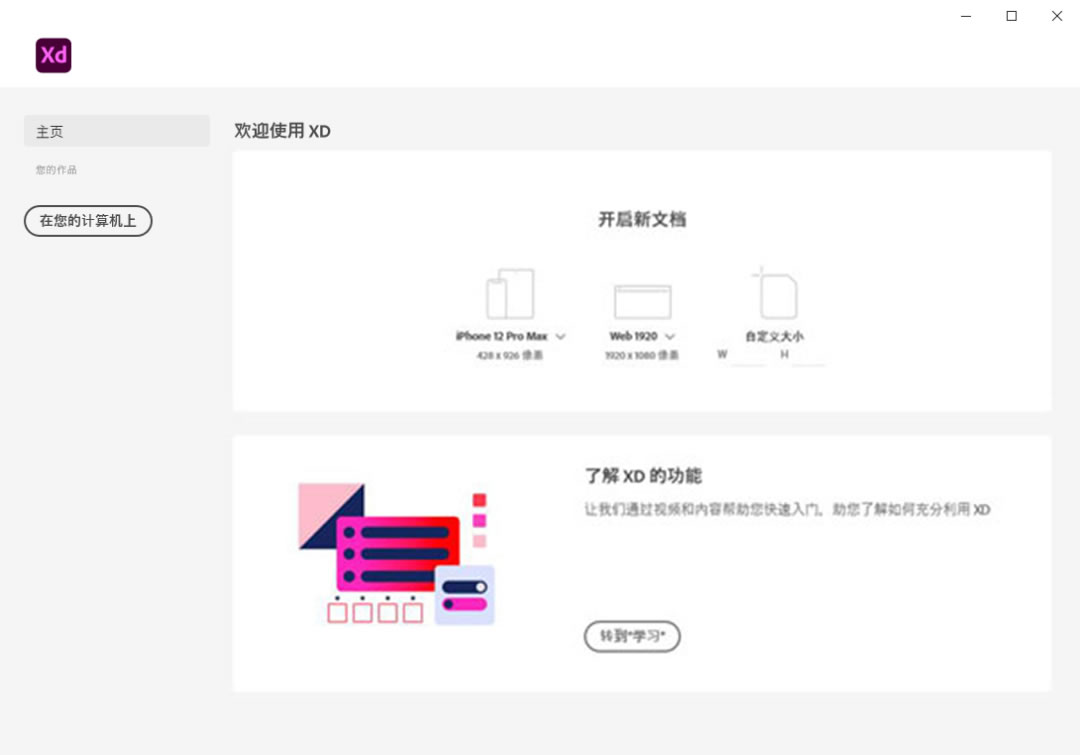
Task: Click the 欢迎使用 XD title text
Action: coord(282,131)
